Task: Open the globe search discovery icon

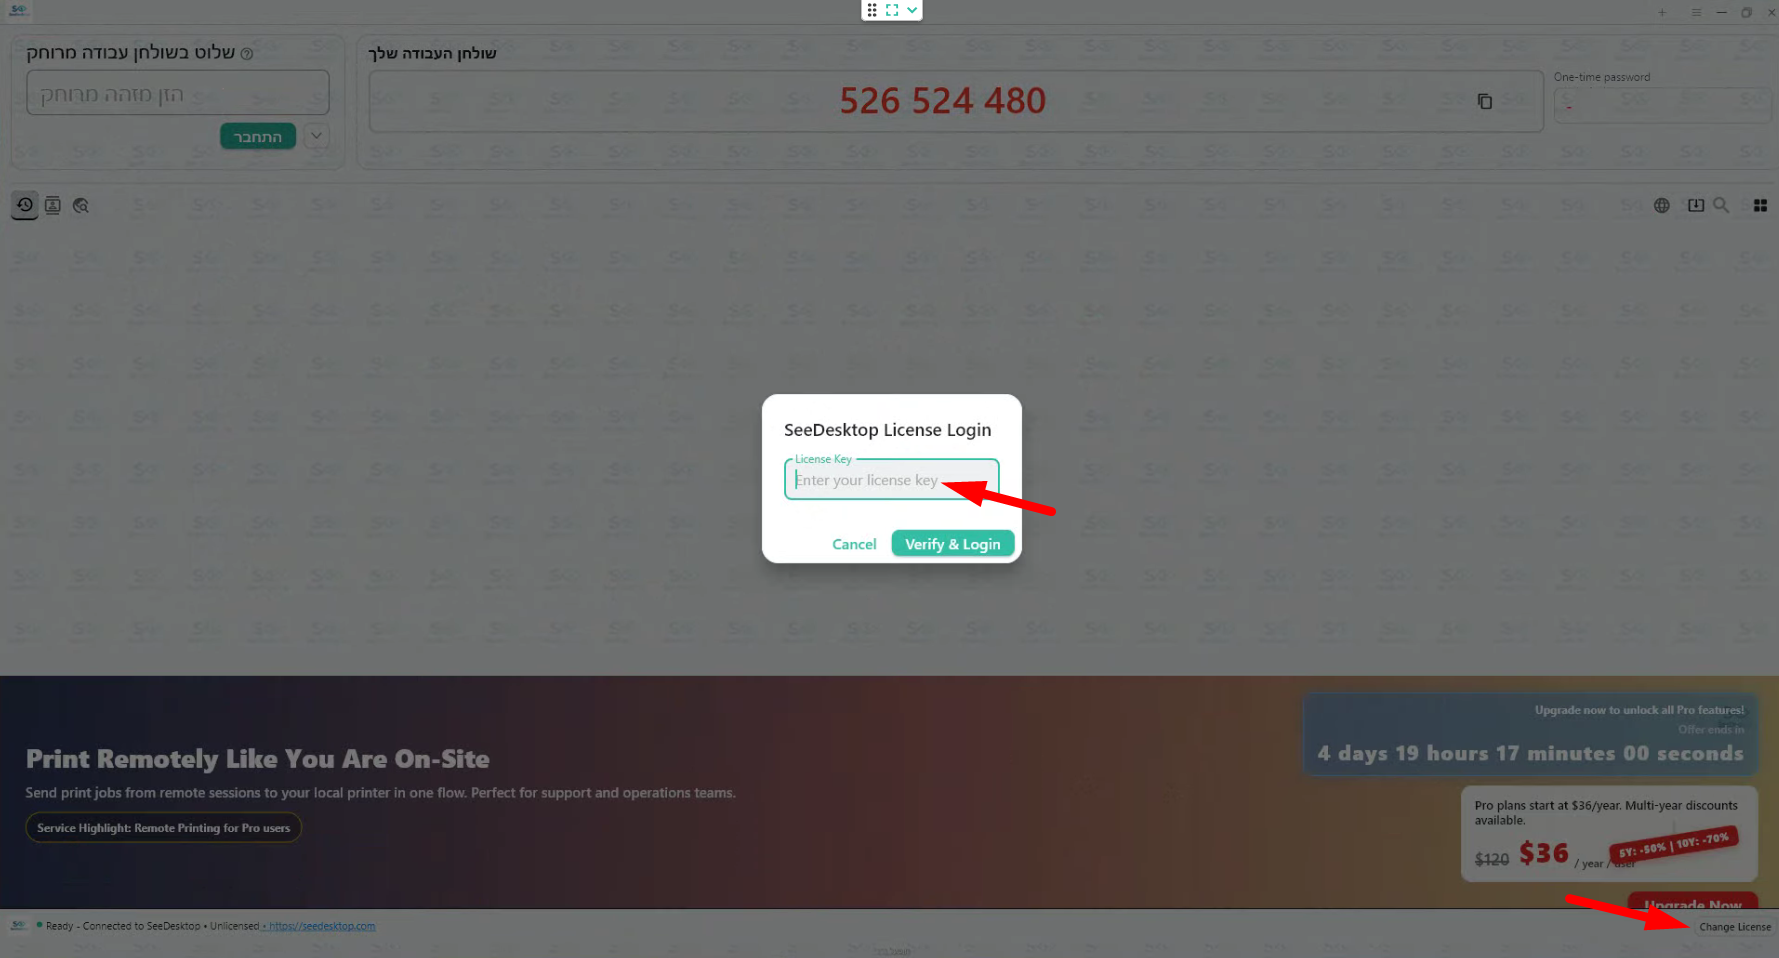Action: click(81, 205)
